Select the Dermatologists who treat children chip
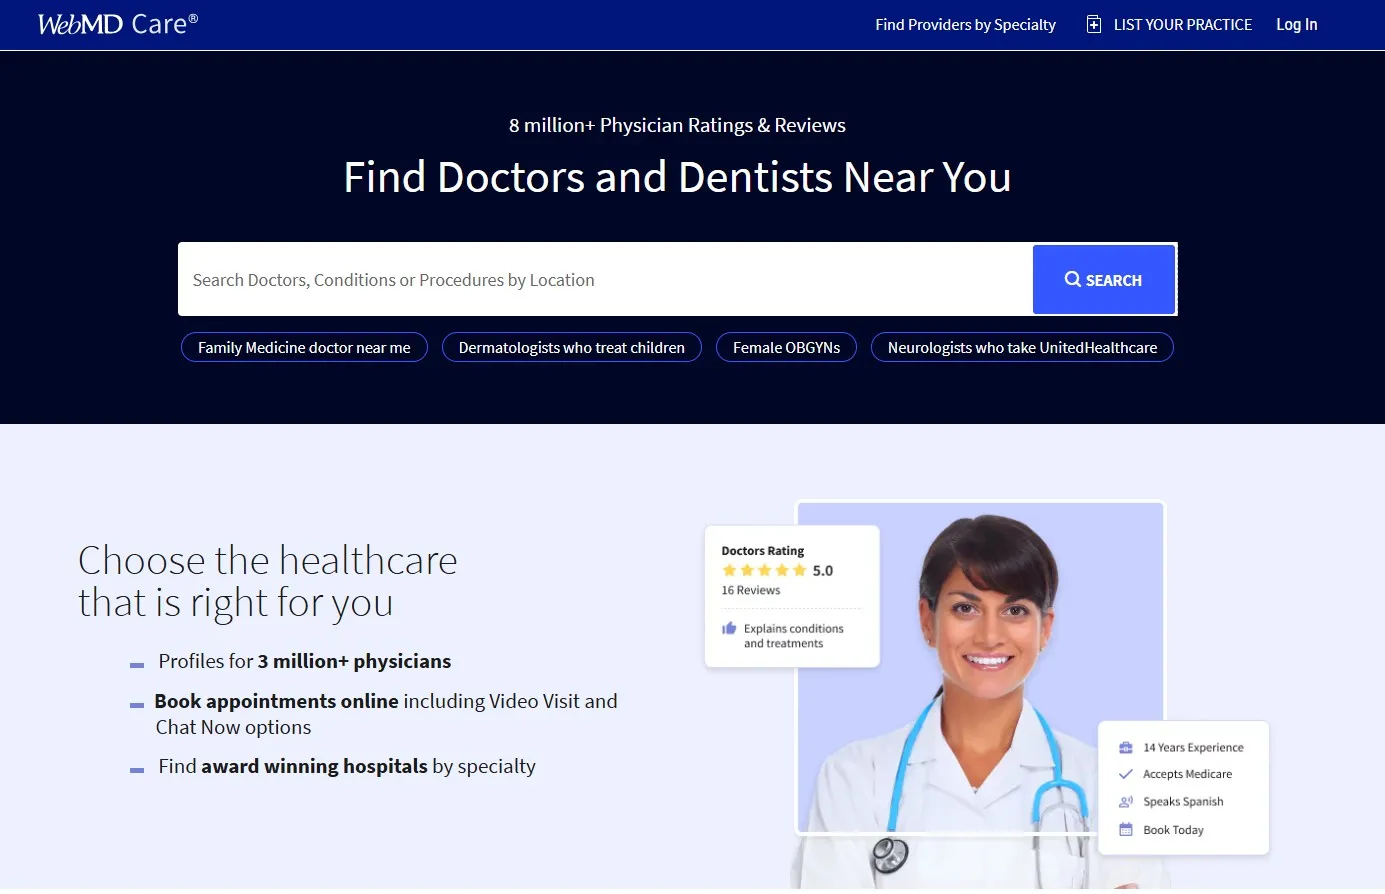The width and height of the screenshot is (1385, 894). pos(571,347)
